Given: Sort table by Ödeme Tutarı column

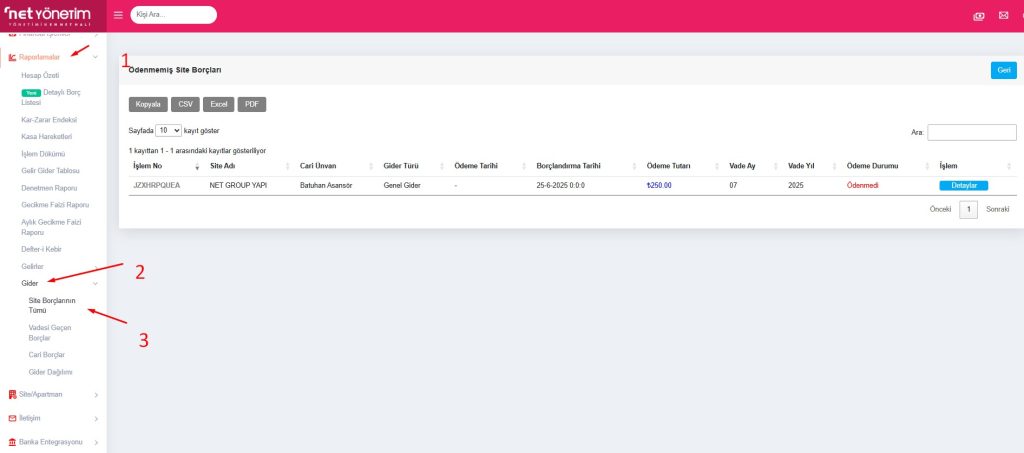Looking at the screenshot, I should [x=668, y=165].
